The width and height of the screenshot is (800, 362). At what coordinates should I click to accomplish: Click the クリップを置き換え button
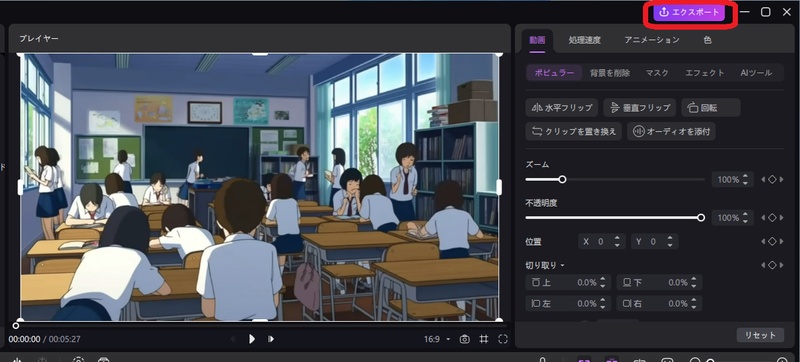click(x=574, y=132)
